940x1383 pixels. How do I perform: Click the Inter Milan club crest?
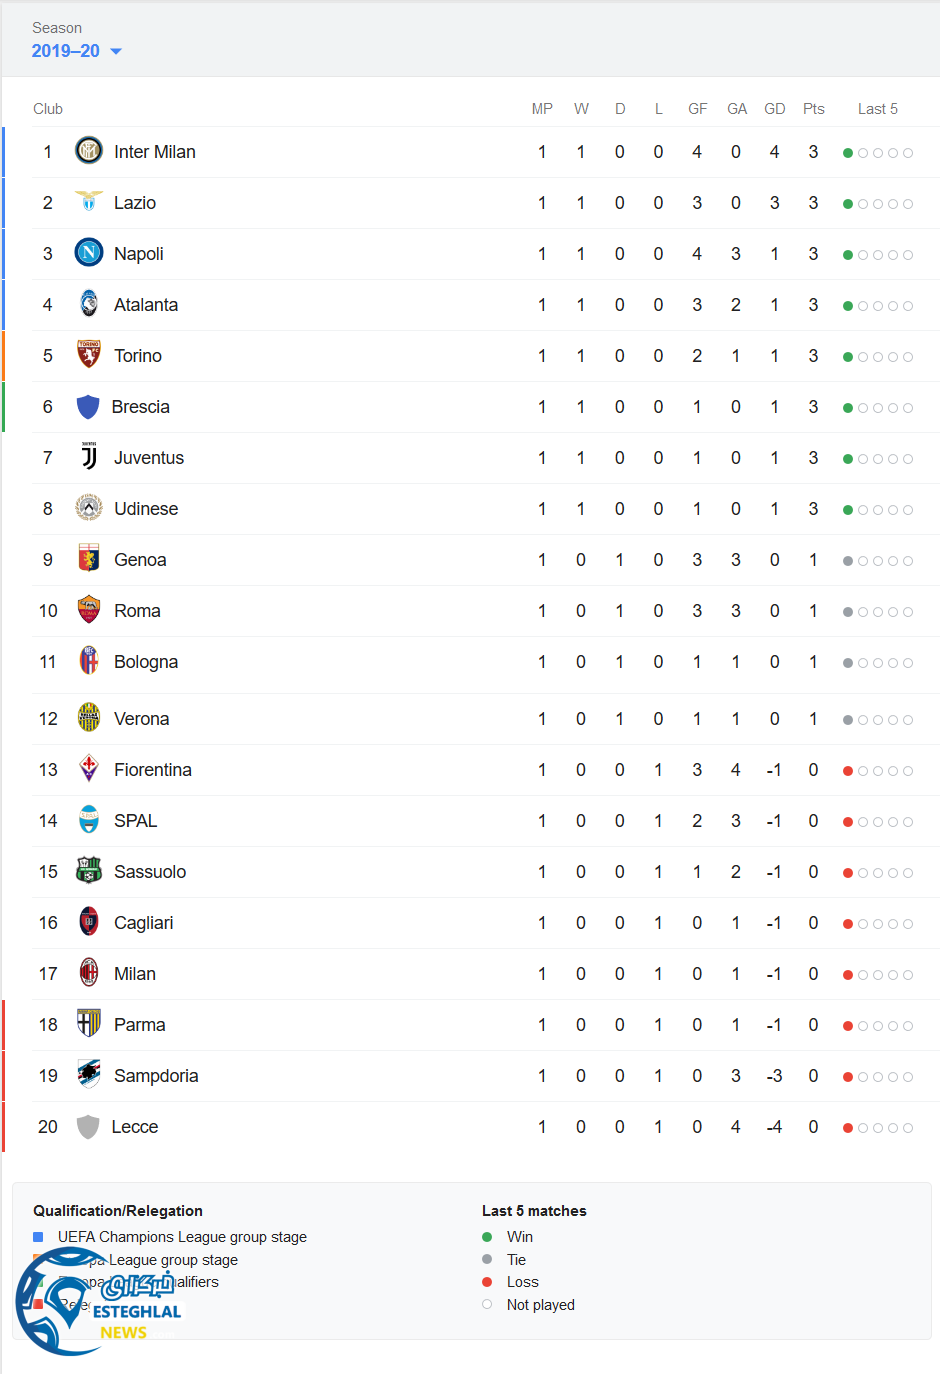point(89,151)
